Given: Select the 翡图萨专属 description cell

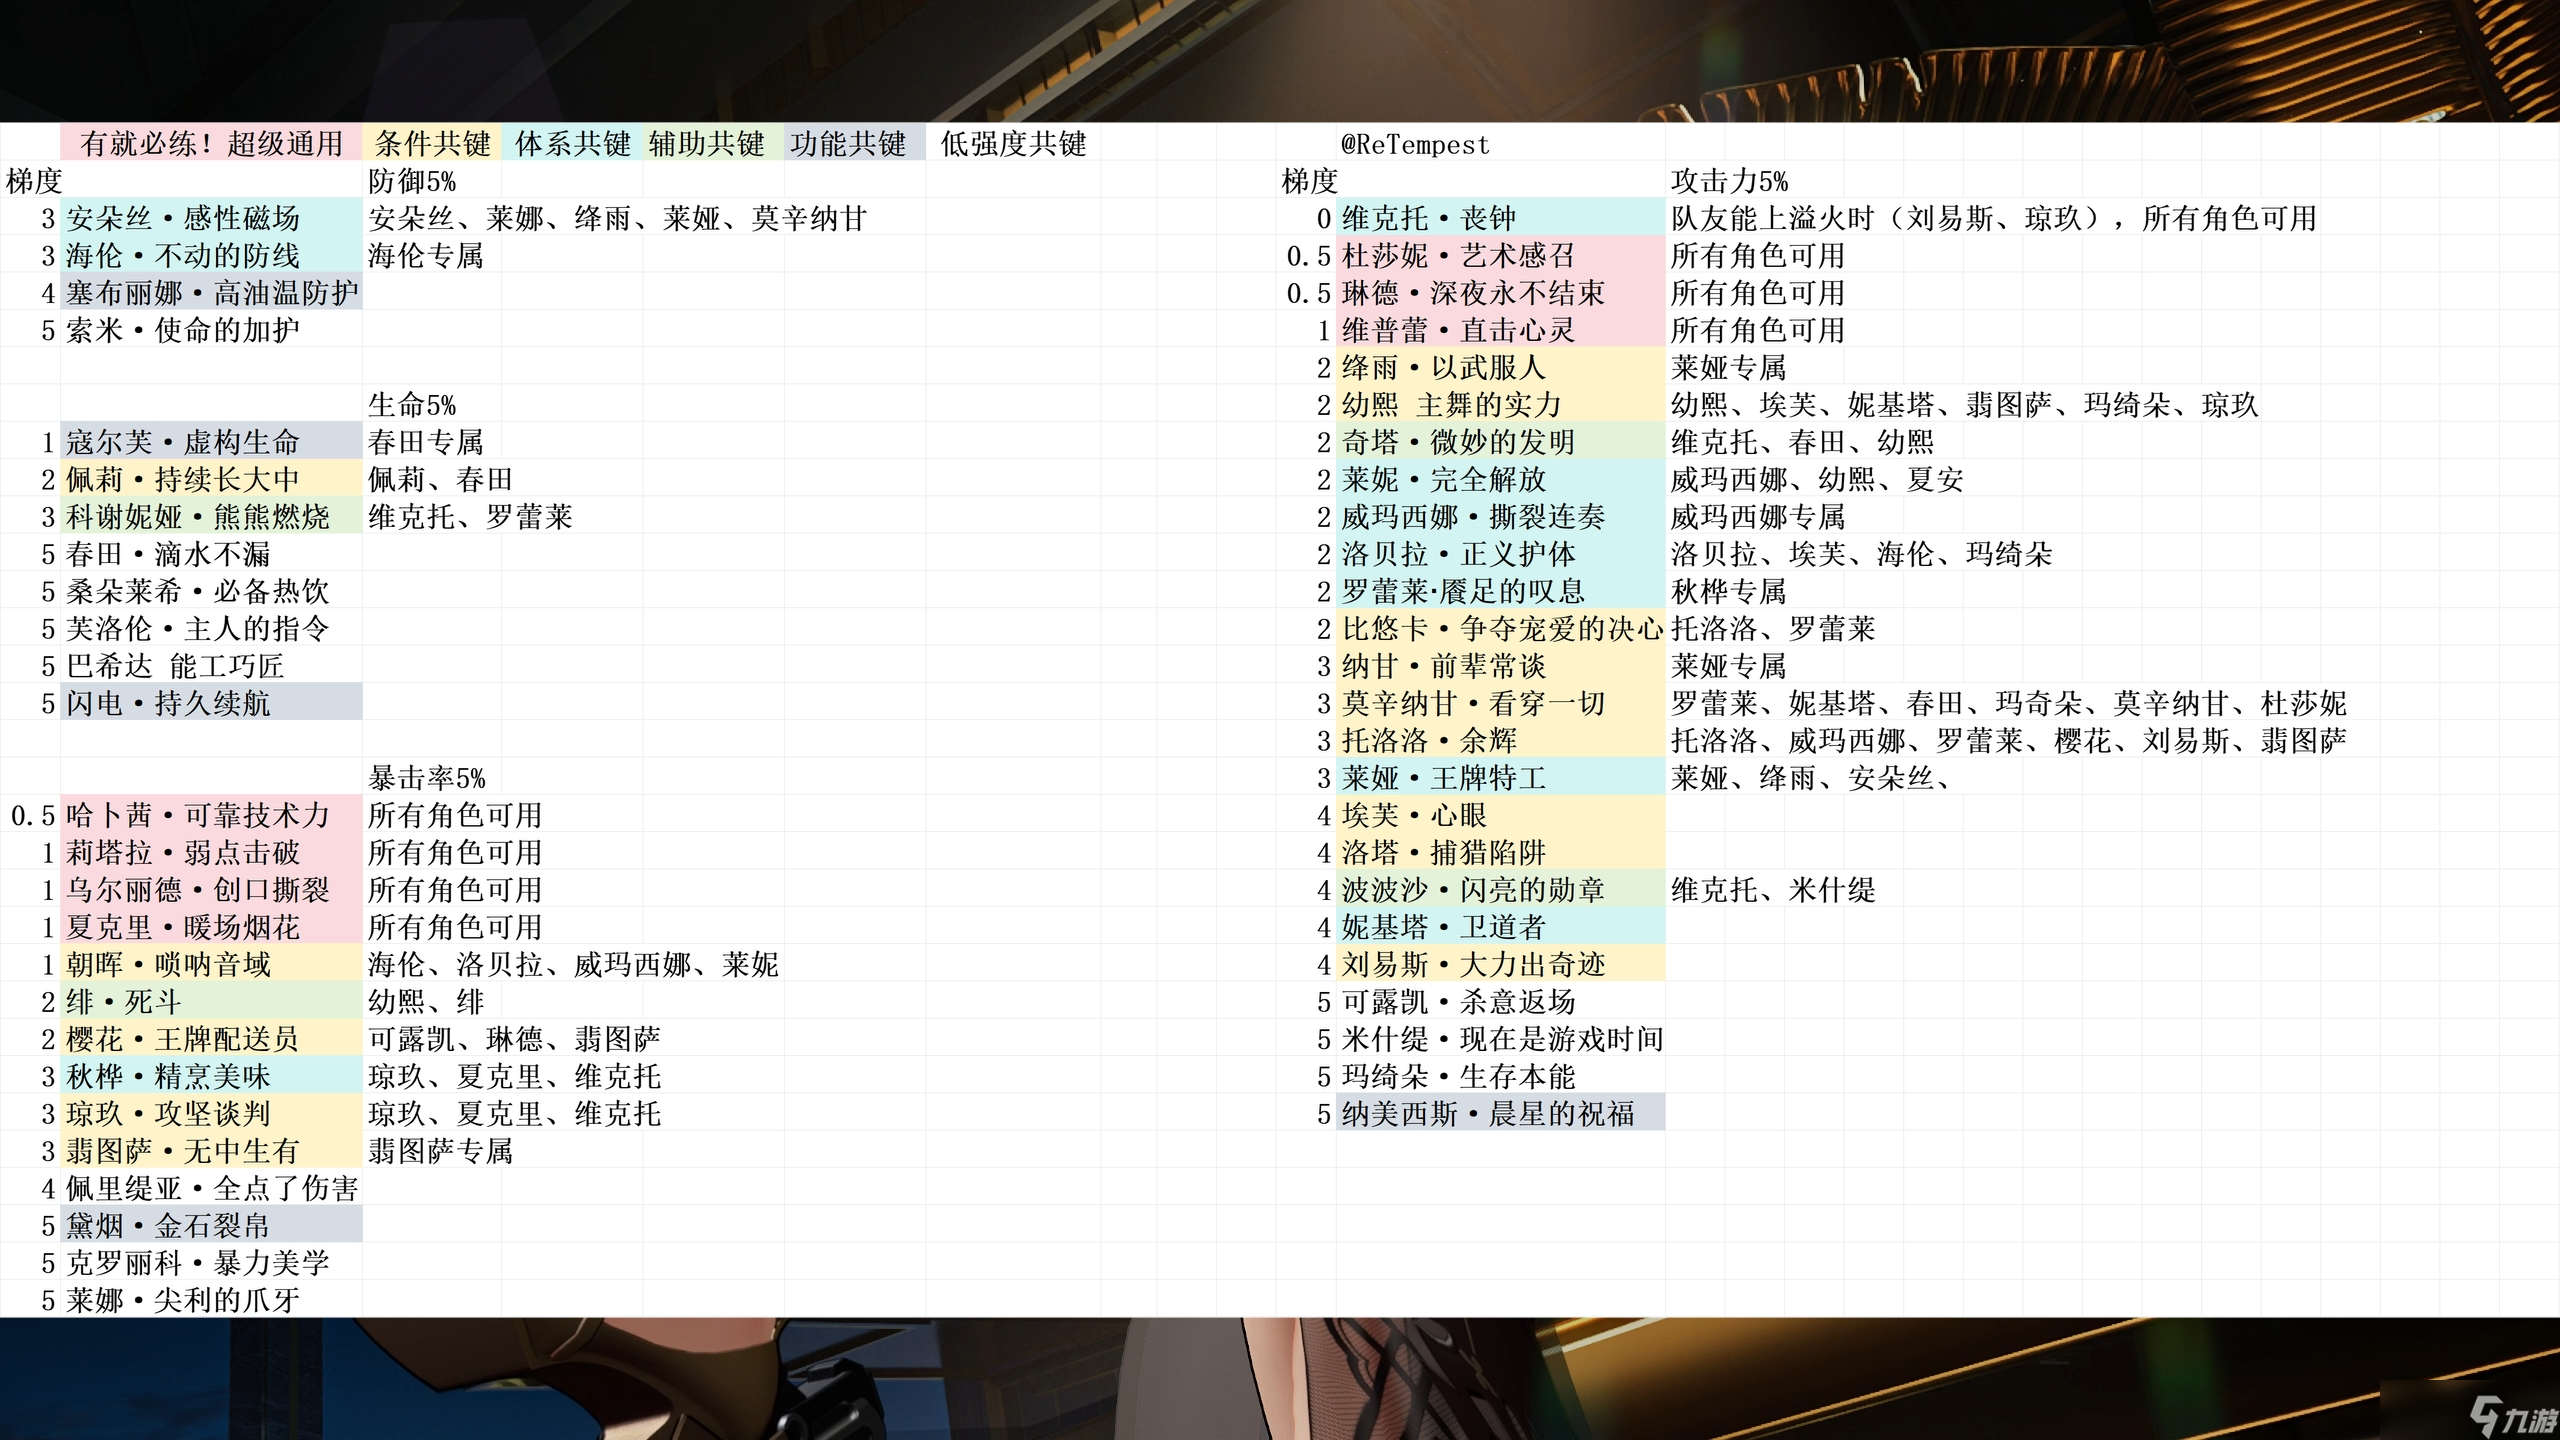Looking at the screenshot, I should [441, 1151].
